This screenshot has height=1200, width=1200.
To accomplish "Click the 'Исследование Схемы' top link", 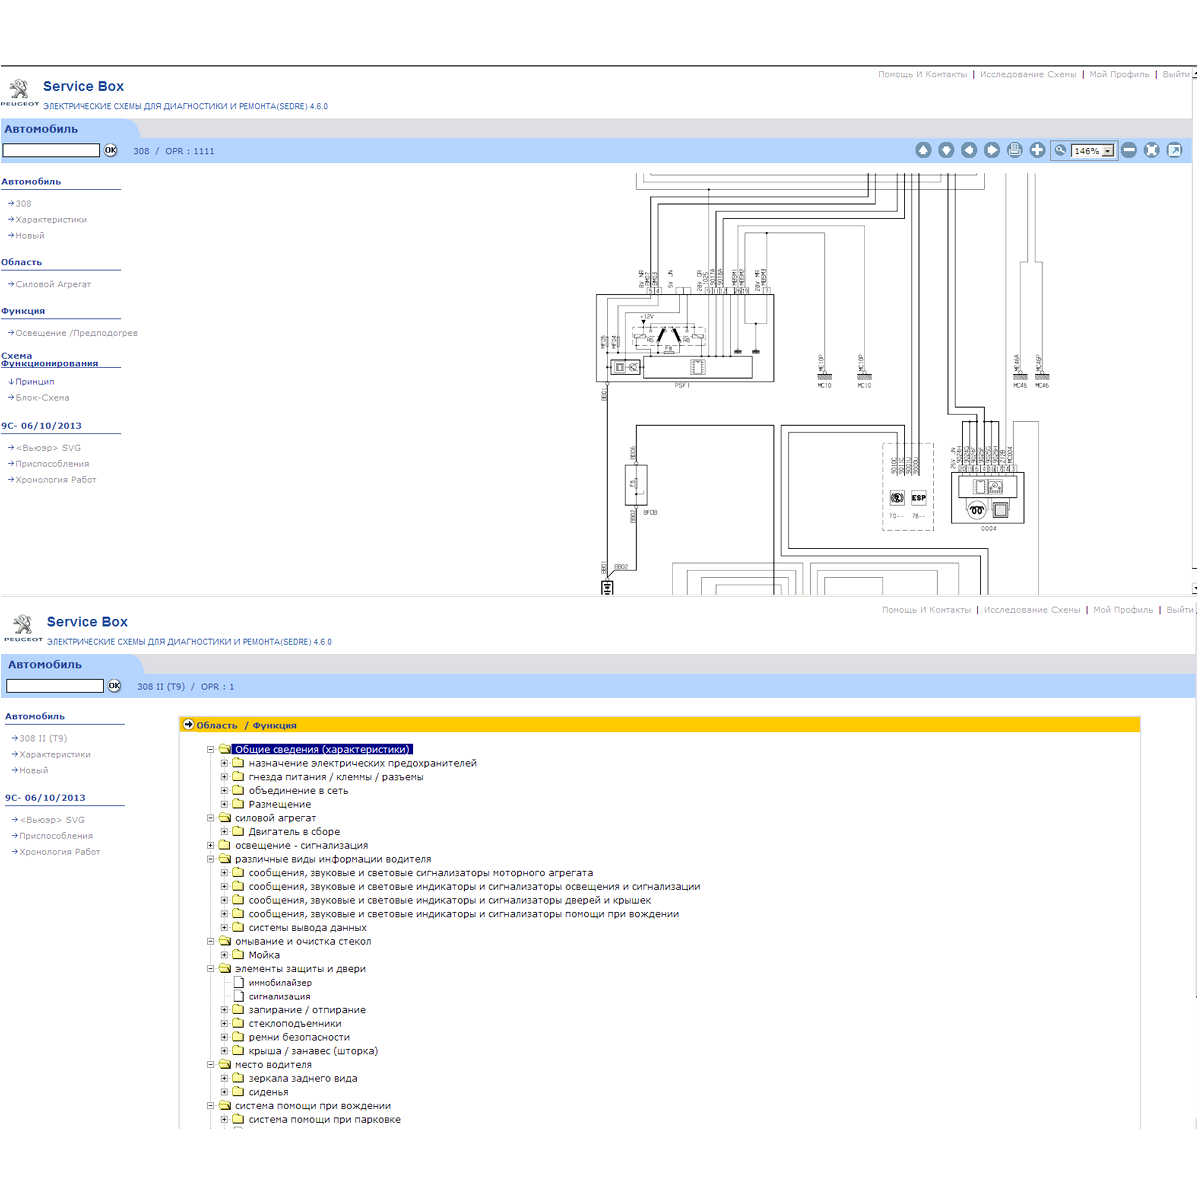I will tap(1028, 74).
